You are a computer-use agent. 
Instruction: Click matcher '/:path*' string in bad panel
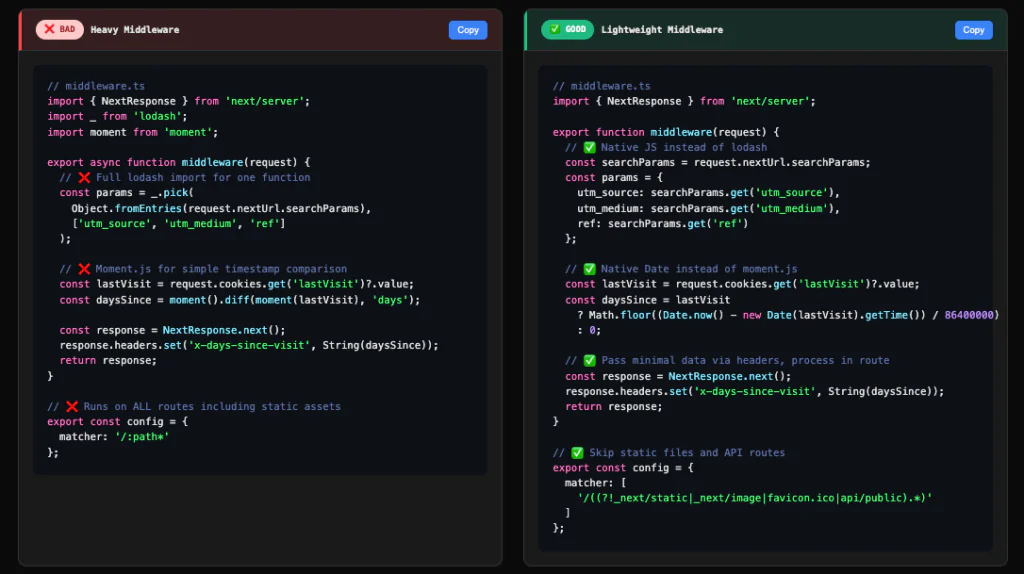point(142,437)
